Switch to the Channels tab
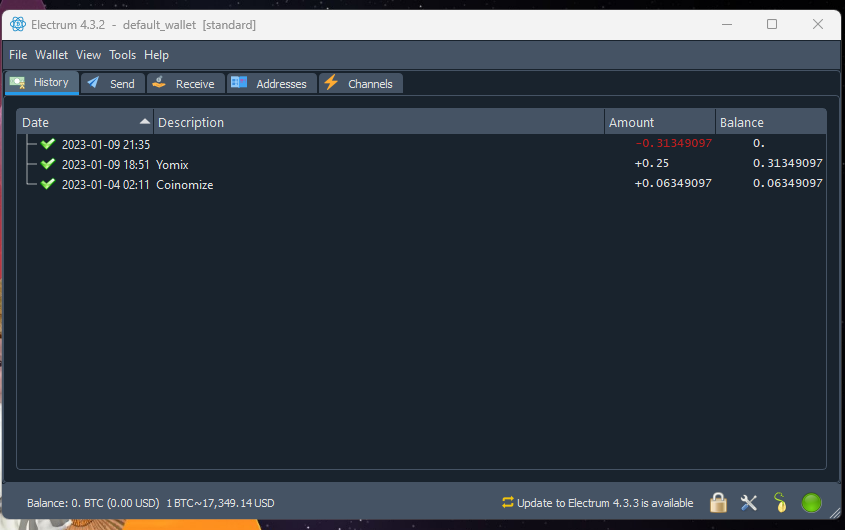The image size is (845, 530). tap(361, 84)
